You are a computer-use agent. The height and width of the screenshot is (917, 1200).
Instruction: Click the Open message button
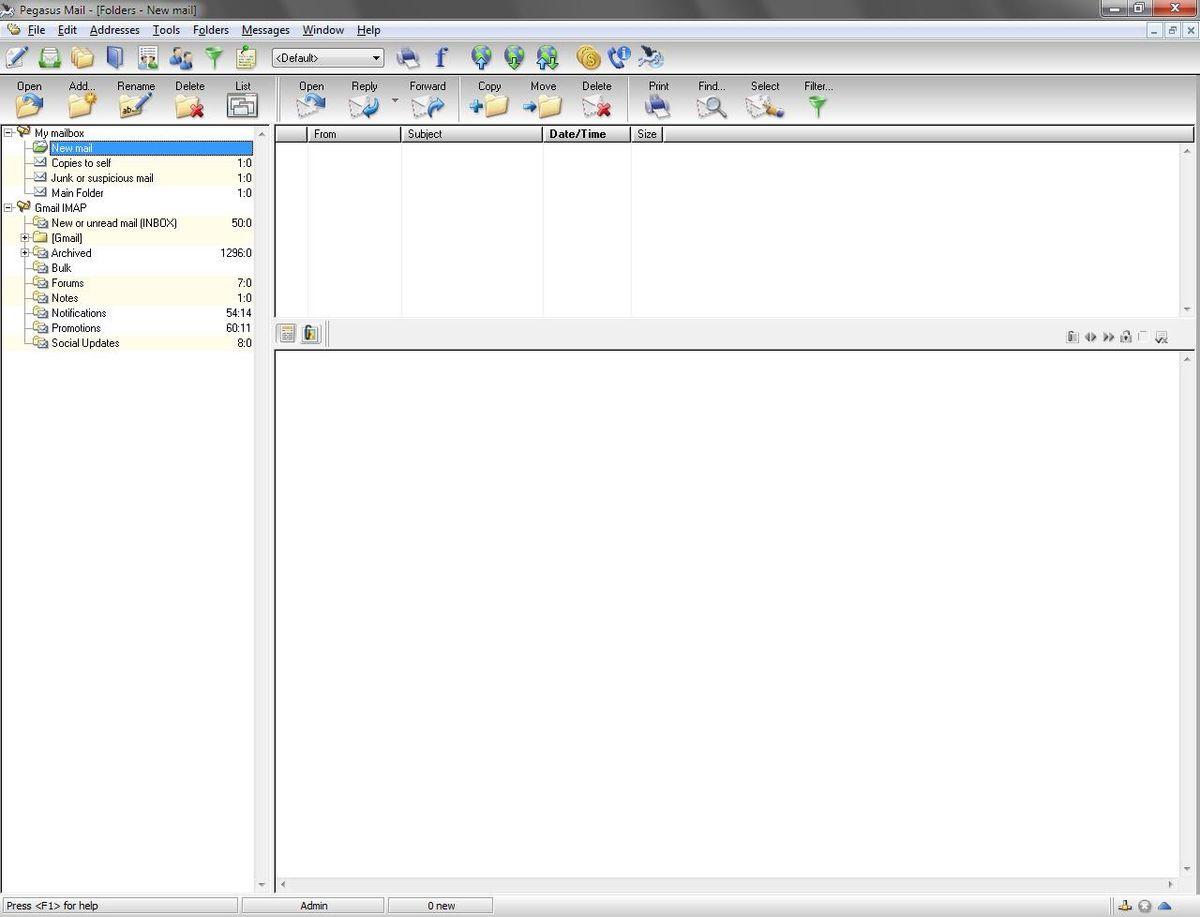pos(311,99)
